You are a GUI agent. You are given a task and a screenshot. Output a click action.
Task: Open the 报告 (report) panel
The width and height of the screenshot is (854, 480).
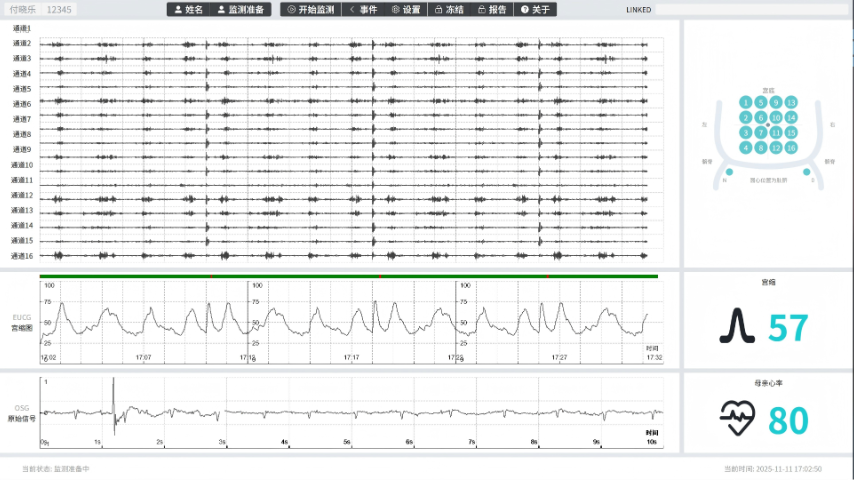(492, 9)
